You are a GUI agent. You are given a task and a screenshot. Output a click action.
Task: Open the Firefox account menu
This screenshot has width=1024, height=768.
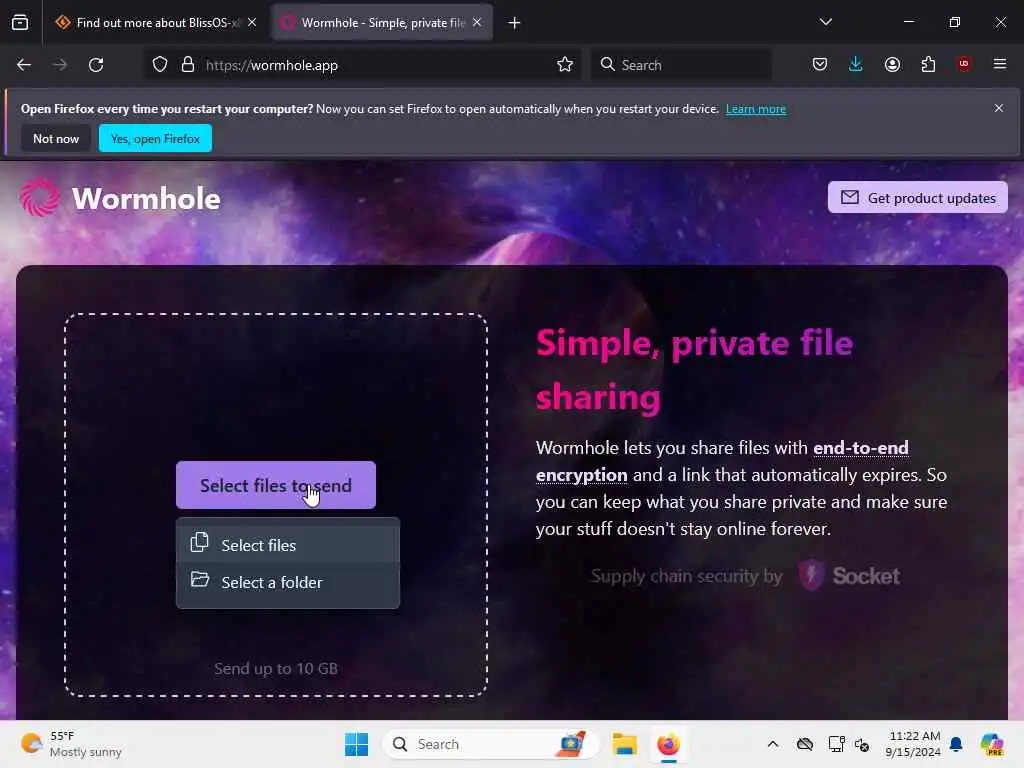tap(892, 65)
